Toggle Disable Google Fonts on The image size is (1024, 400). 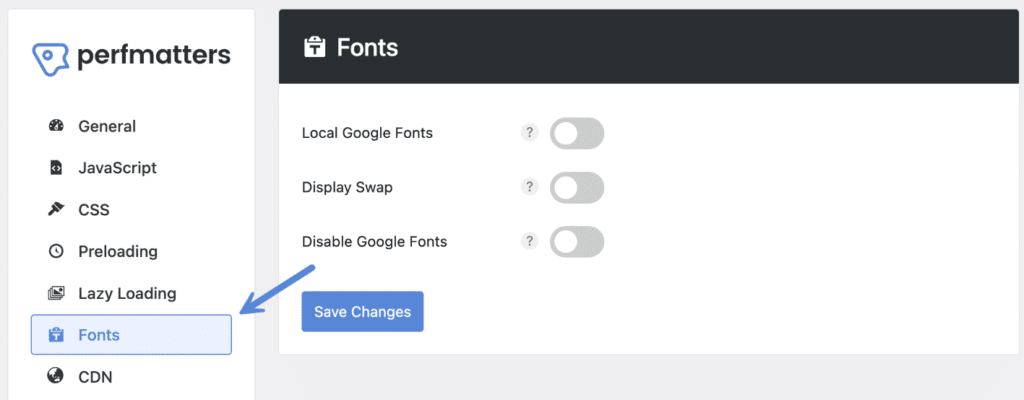tap(577, 242)
